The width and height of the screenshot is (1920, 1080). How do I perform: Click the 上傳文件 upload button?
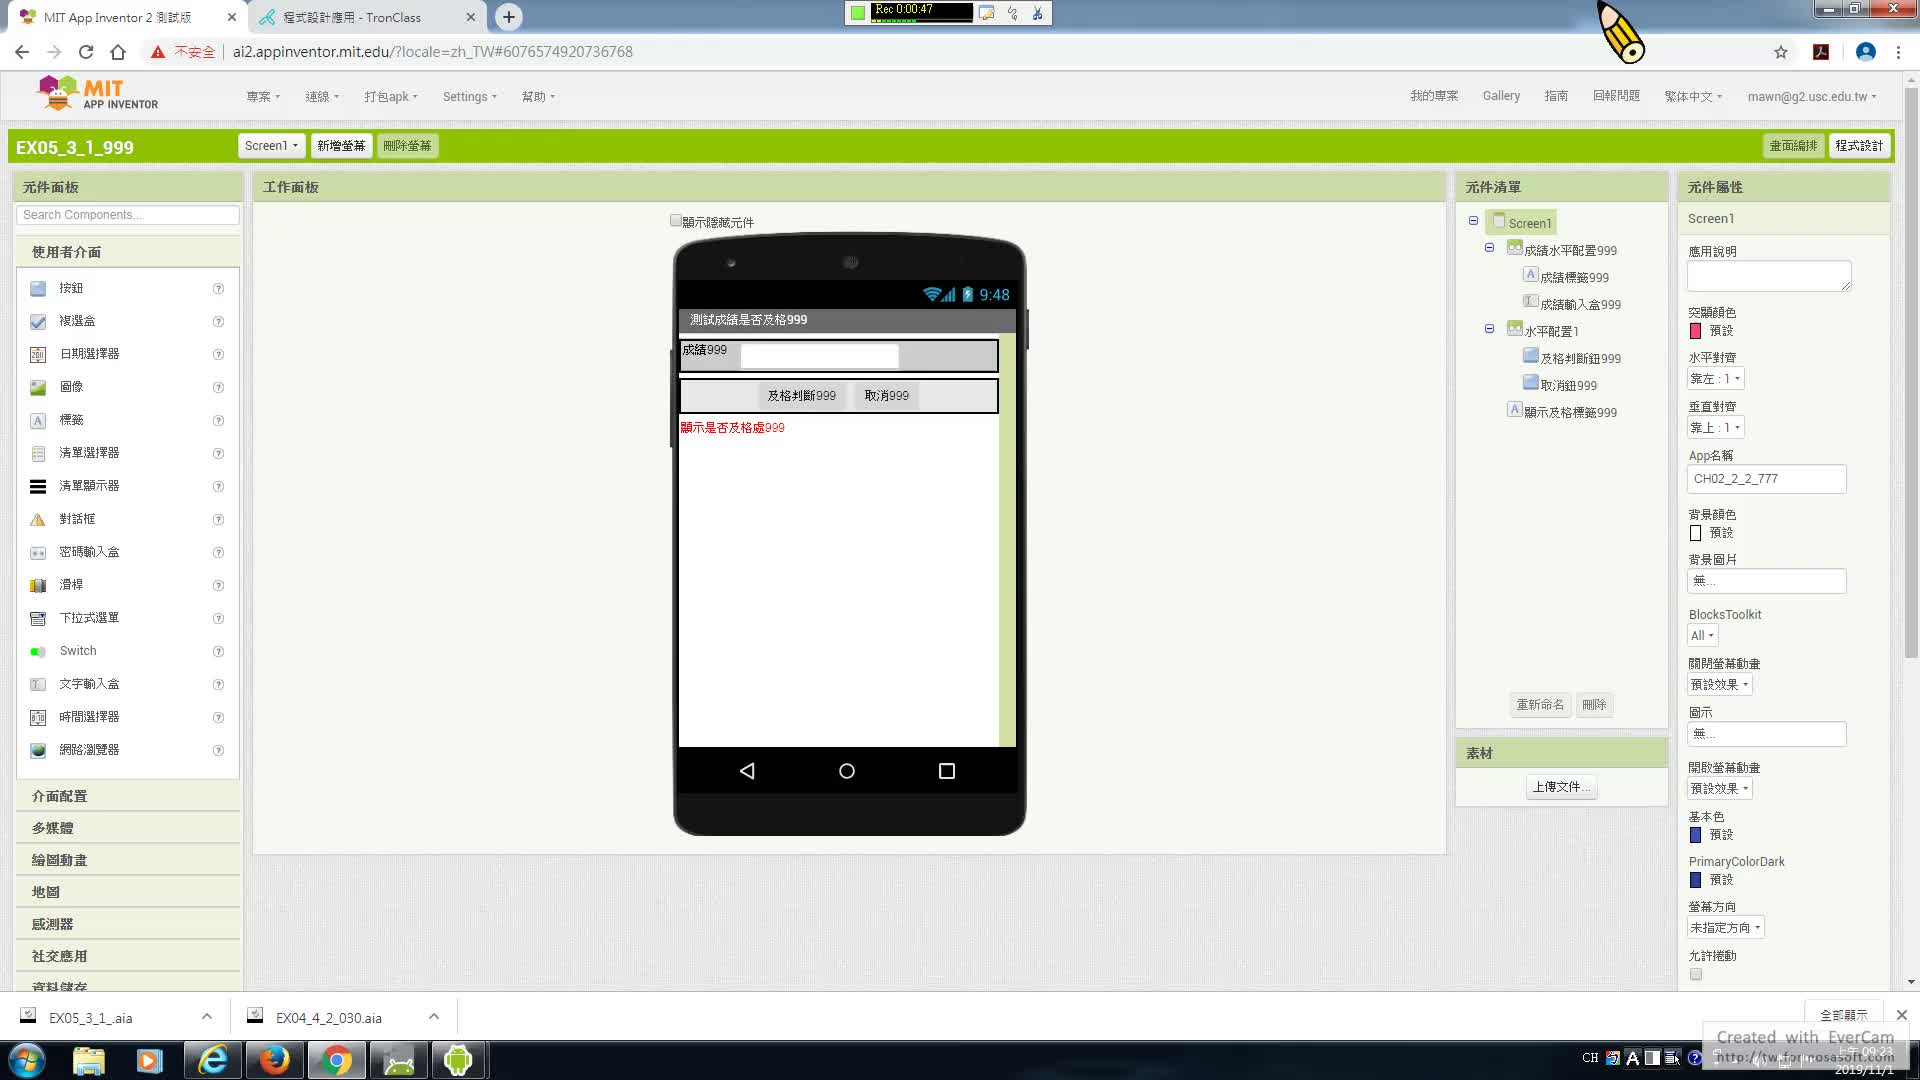pyautogui.click(x=1561, y=788)
